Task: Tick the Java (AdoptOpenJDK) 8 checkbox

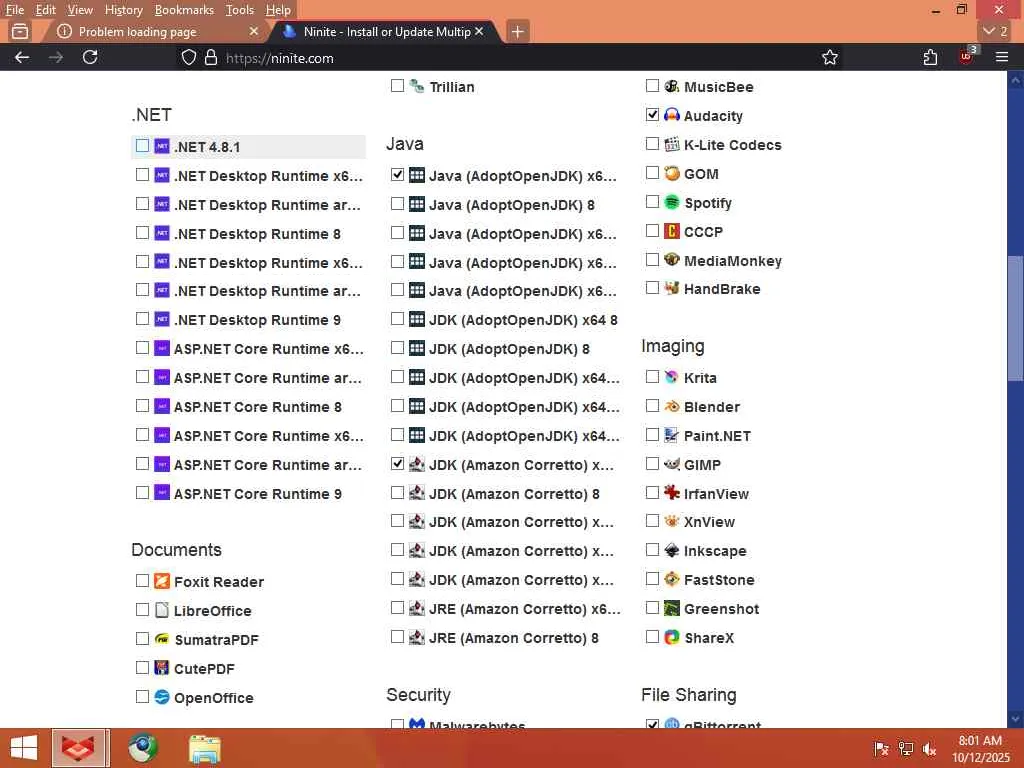Action: [397, 203]
